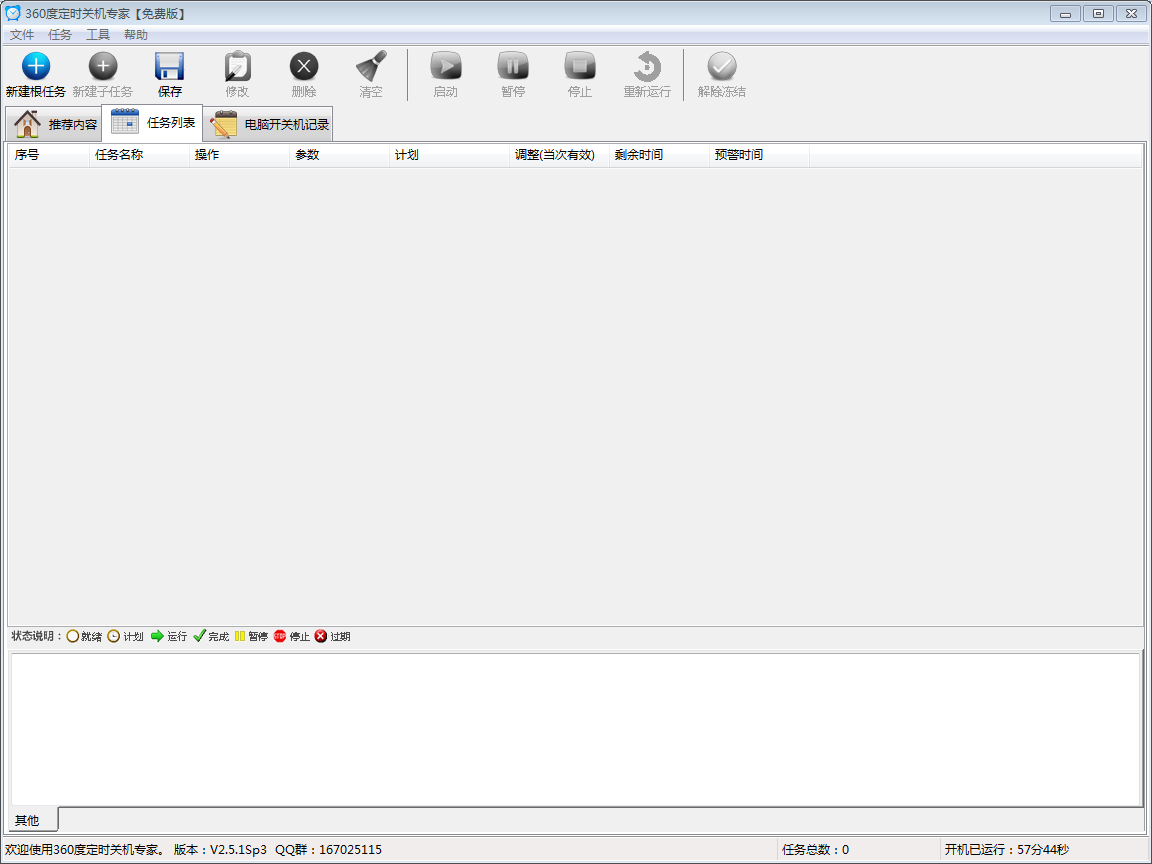This screenshot has height=864, width=1152.
Task: Switch to the 电脑开关机记录 tab
Action: 270,125
